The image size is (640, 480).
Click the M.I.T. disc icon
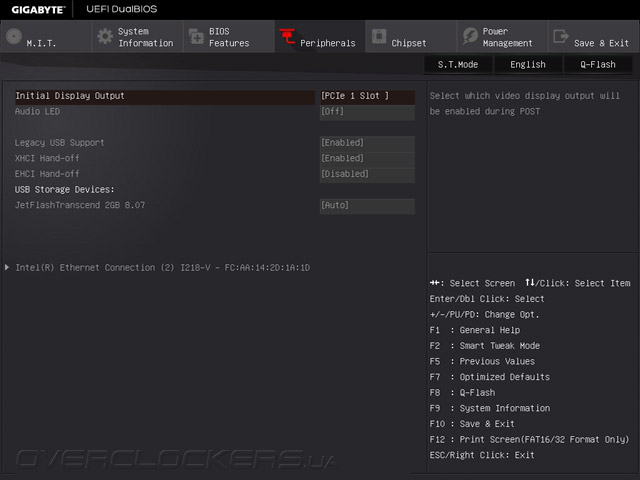14,36
